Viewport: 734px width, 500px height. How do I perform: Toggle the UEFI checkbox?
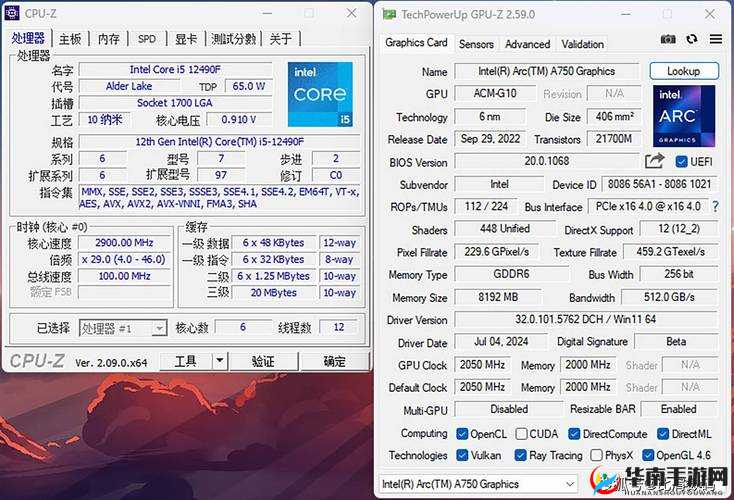(x=681, y=162)
